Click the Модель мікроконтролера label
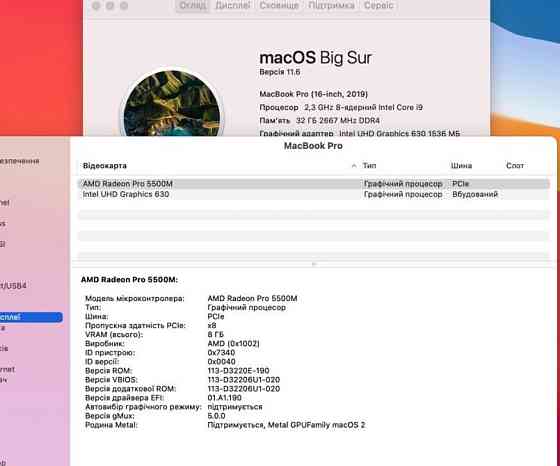This screenshot has height=466, width=560. pyautogui.click(x=135, y=299)
